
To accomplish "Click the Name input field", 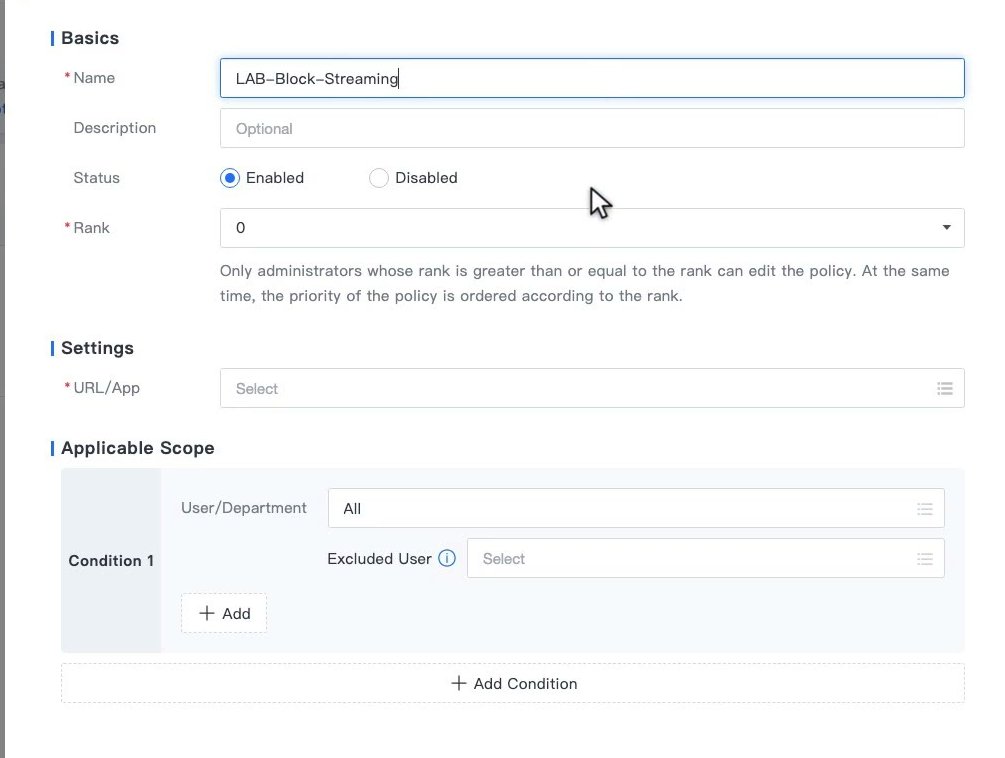I will pyautogui.click(x=592, y=78).
